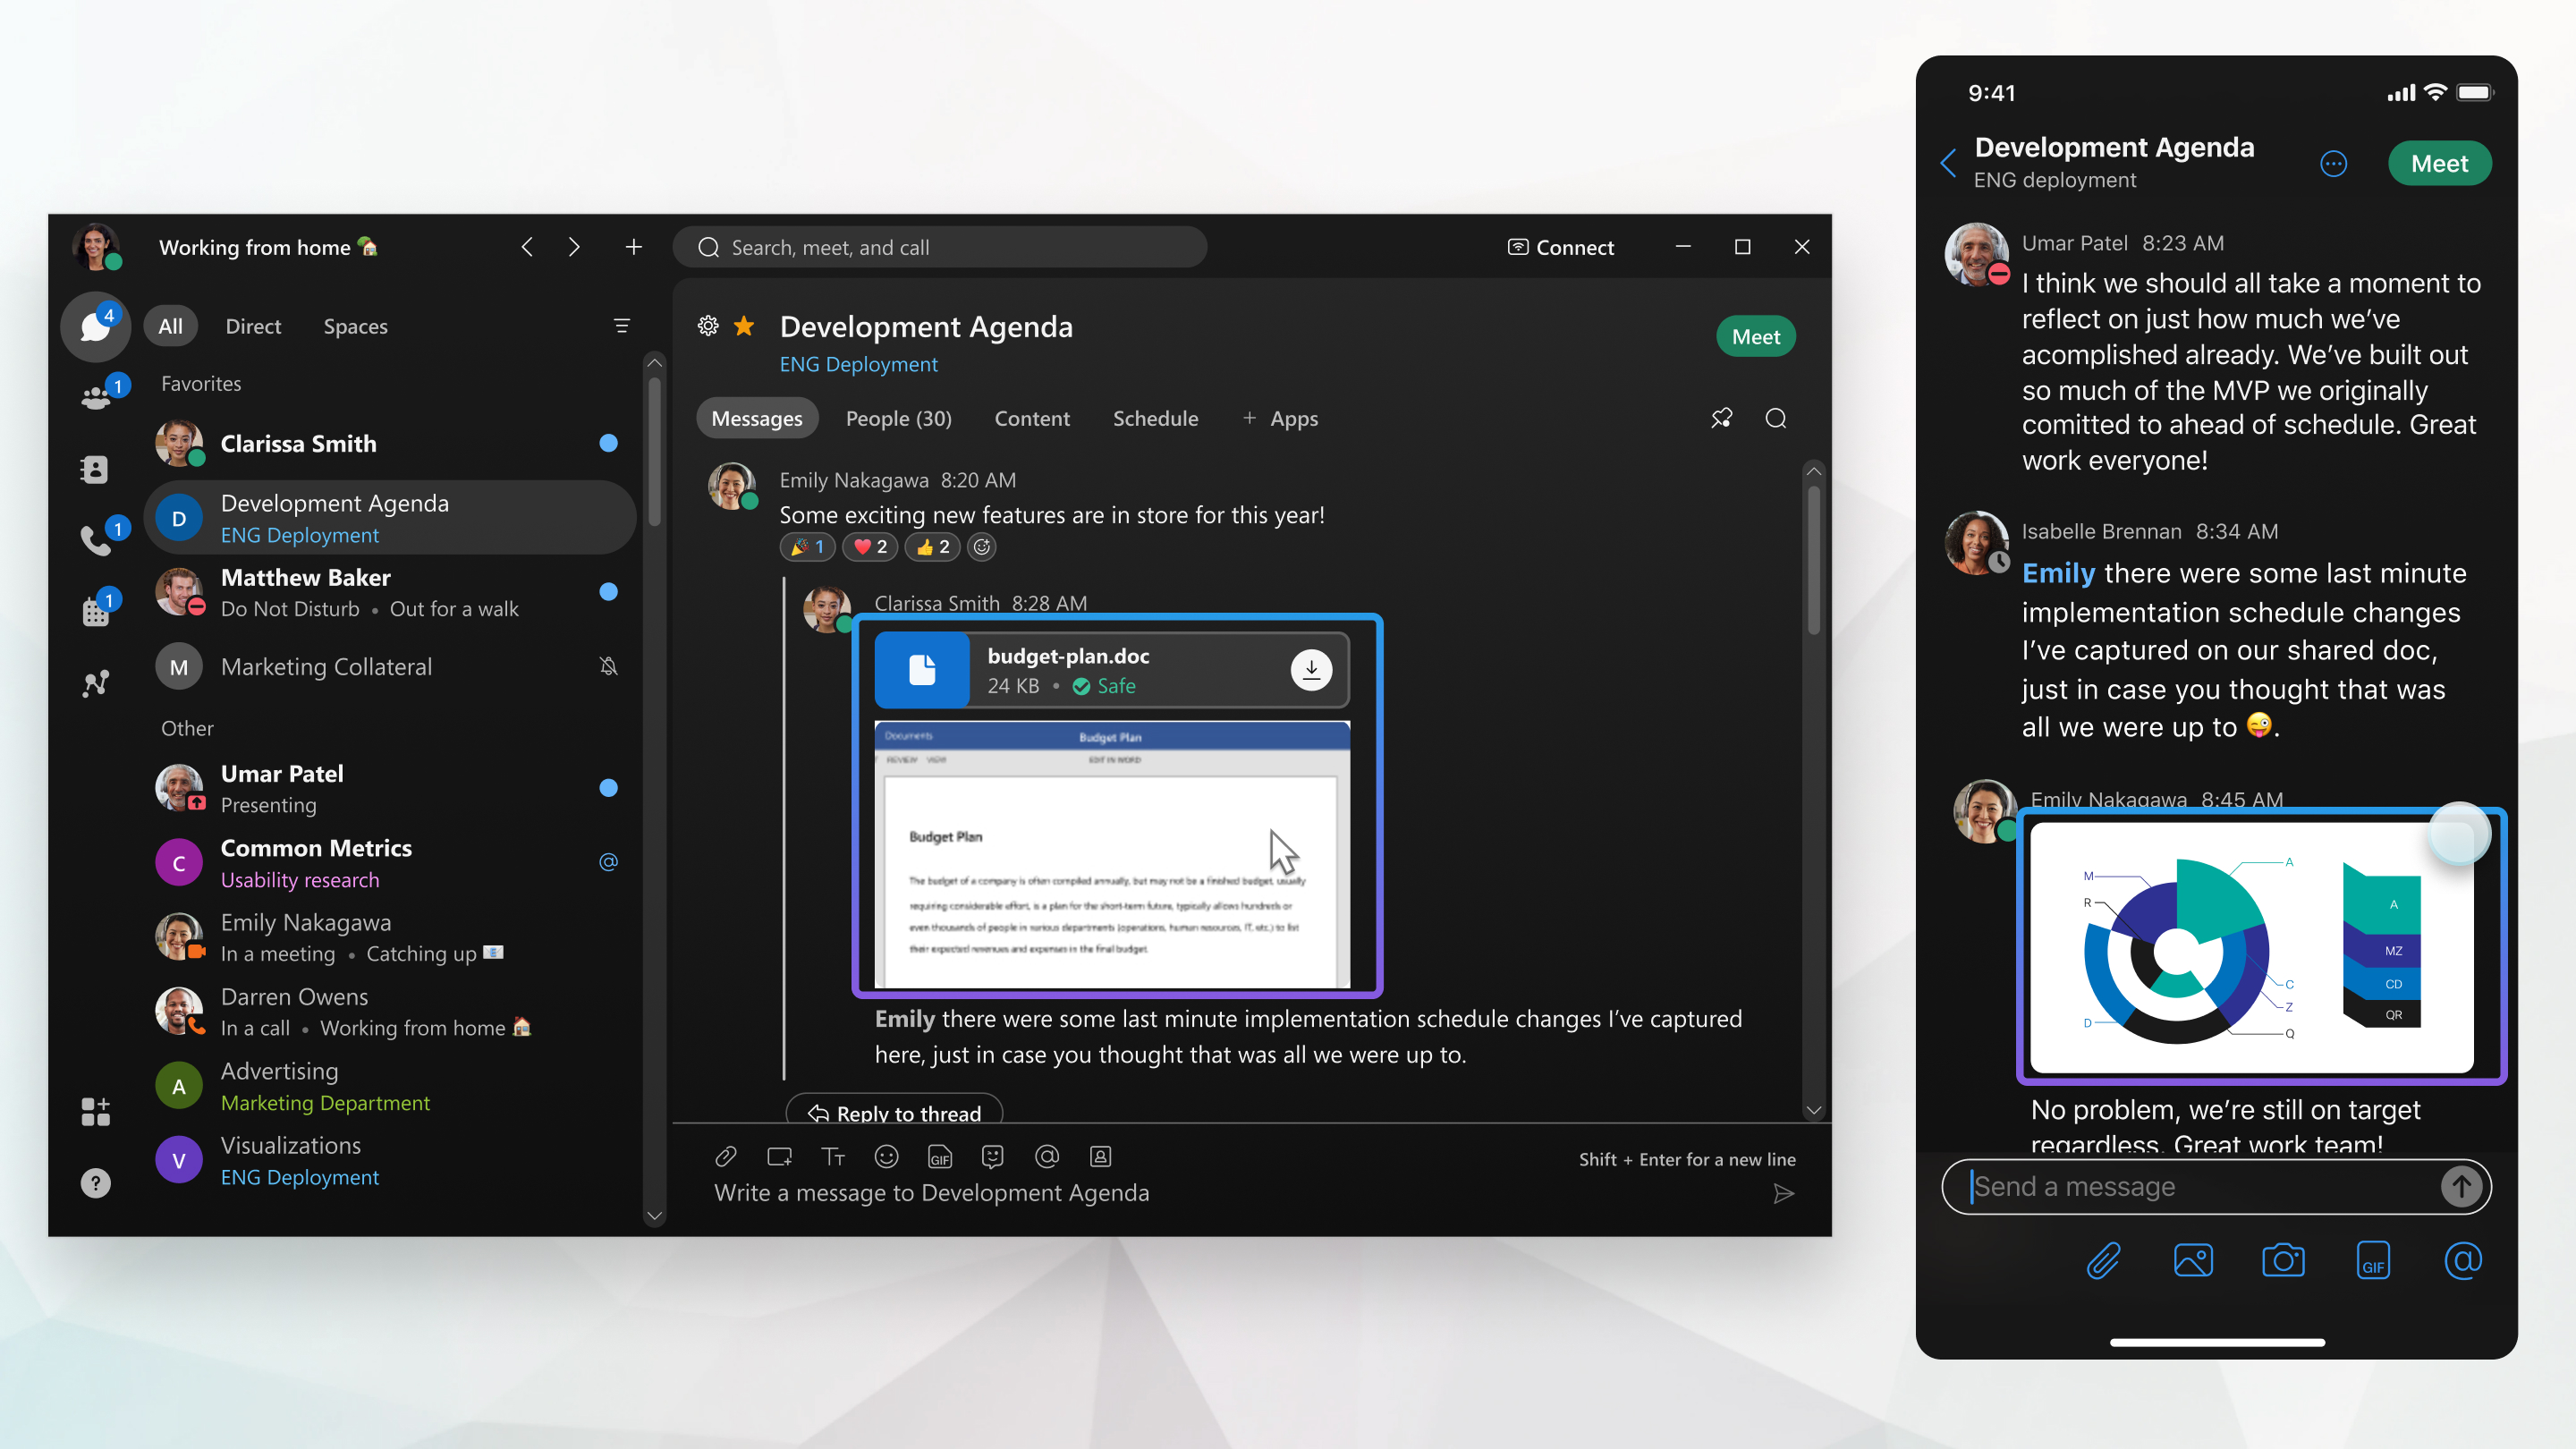Image resolution: width=2576 pixels, height=1449 pixels.
Task: Expand the navigation back chevron on mobile
Action: tap(1948, 161)
